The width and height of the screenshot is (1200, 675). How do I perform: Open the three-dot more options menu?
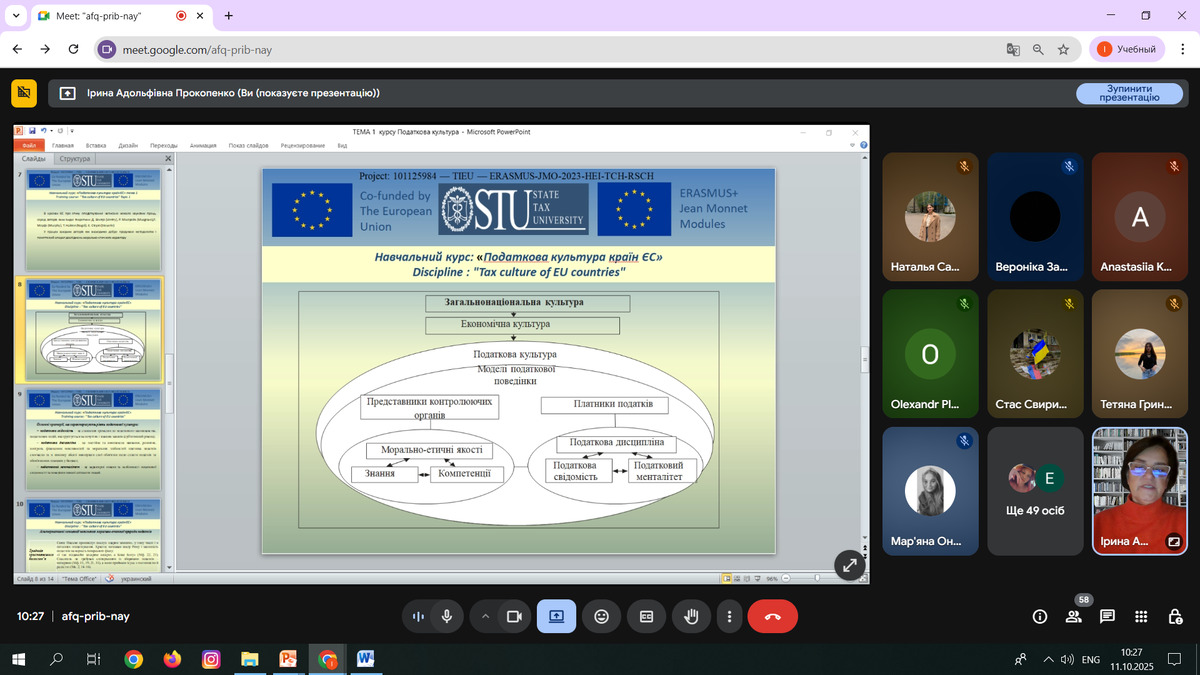pyautogui.click(x=730, y=617)
